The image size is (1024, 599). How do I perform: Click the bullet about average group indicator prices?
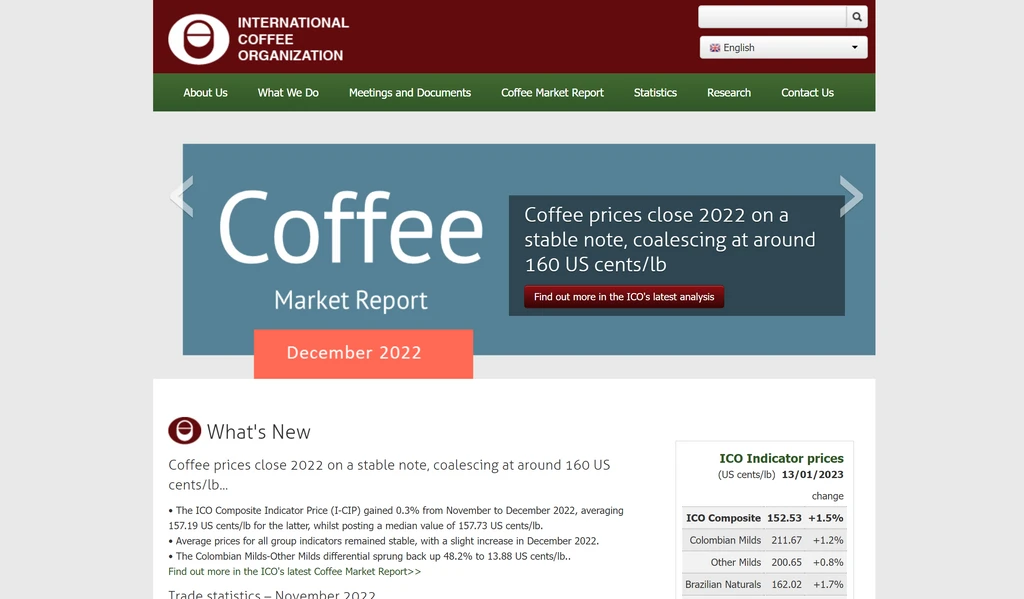(383, 541)
